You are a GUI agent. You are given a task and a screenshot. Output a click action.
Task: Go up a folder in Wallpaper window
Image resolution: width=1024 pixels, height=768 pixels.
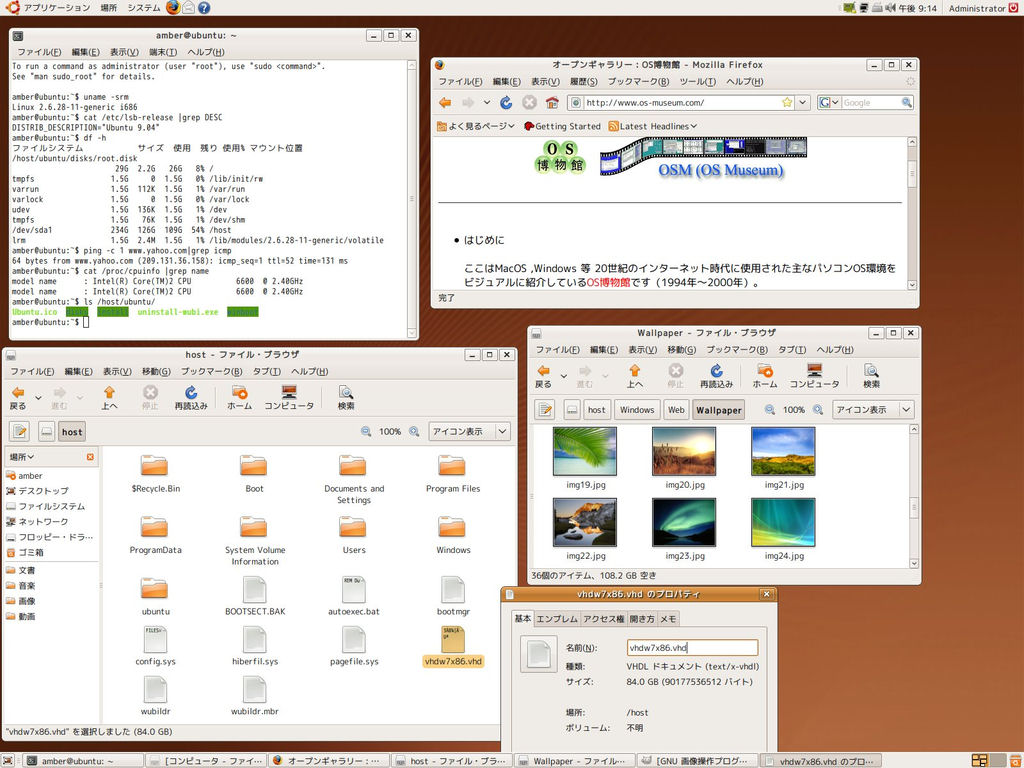pos(634,376)
